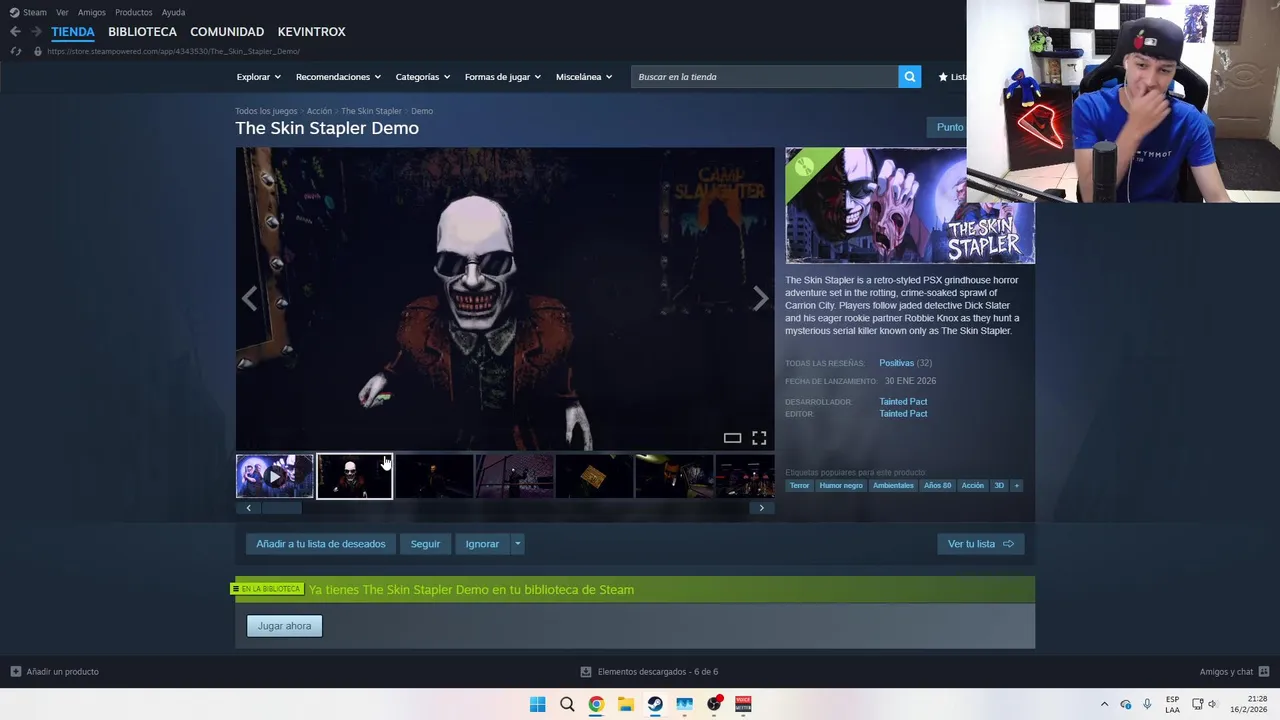Screen dimensions: 1280x720
Task: Open the Recomendaciones dropdown menu
Action: click(338, 77)
